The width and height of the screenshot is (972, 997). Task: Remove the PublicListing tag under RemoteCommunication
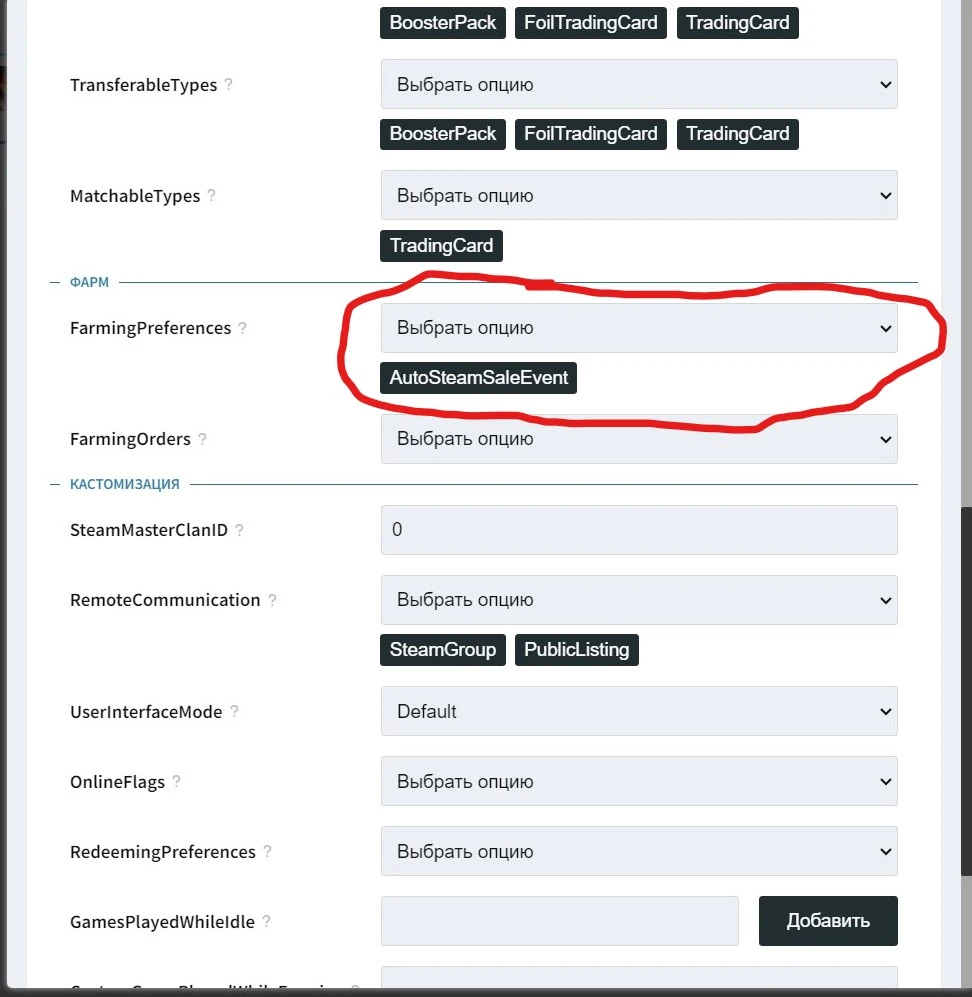pyautogui.click(x=577, y=650)
